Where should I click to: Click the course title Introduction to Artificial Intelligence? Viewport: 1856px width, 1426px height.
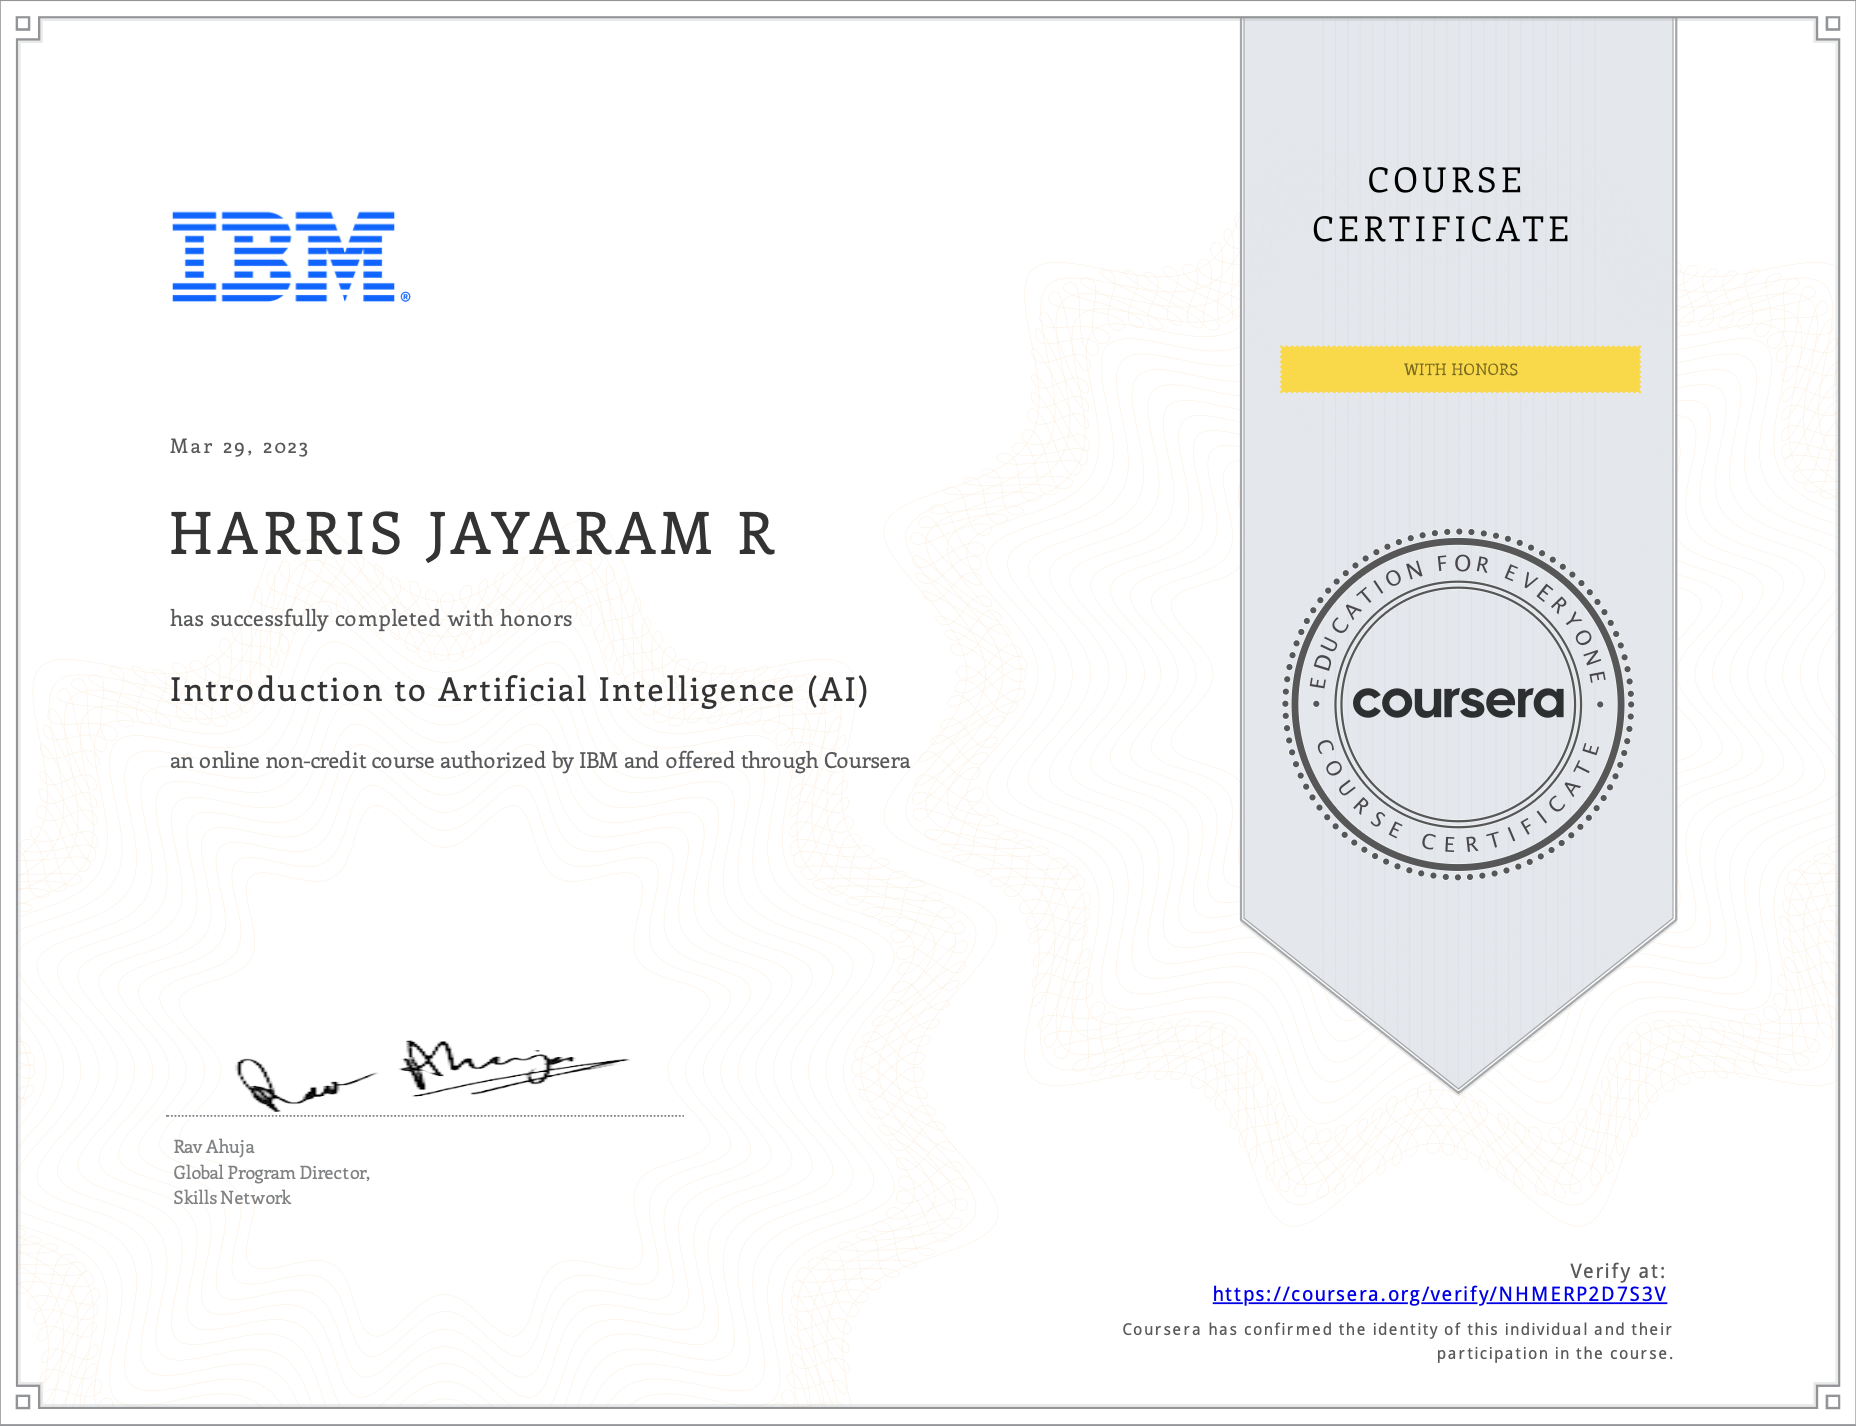(519, 690)
